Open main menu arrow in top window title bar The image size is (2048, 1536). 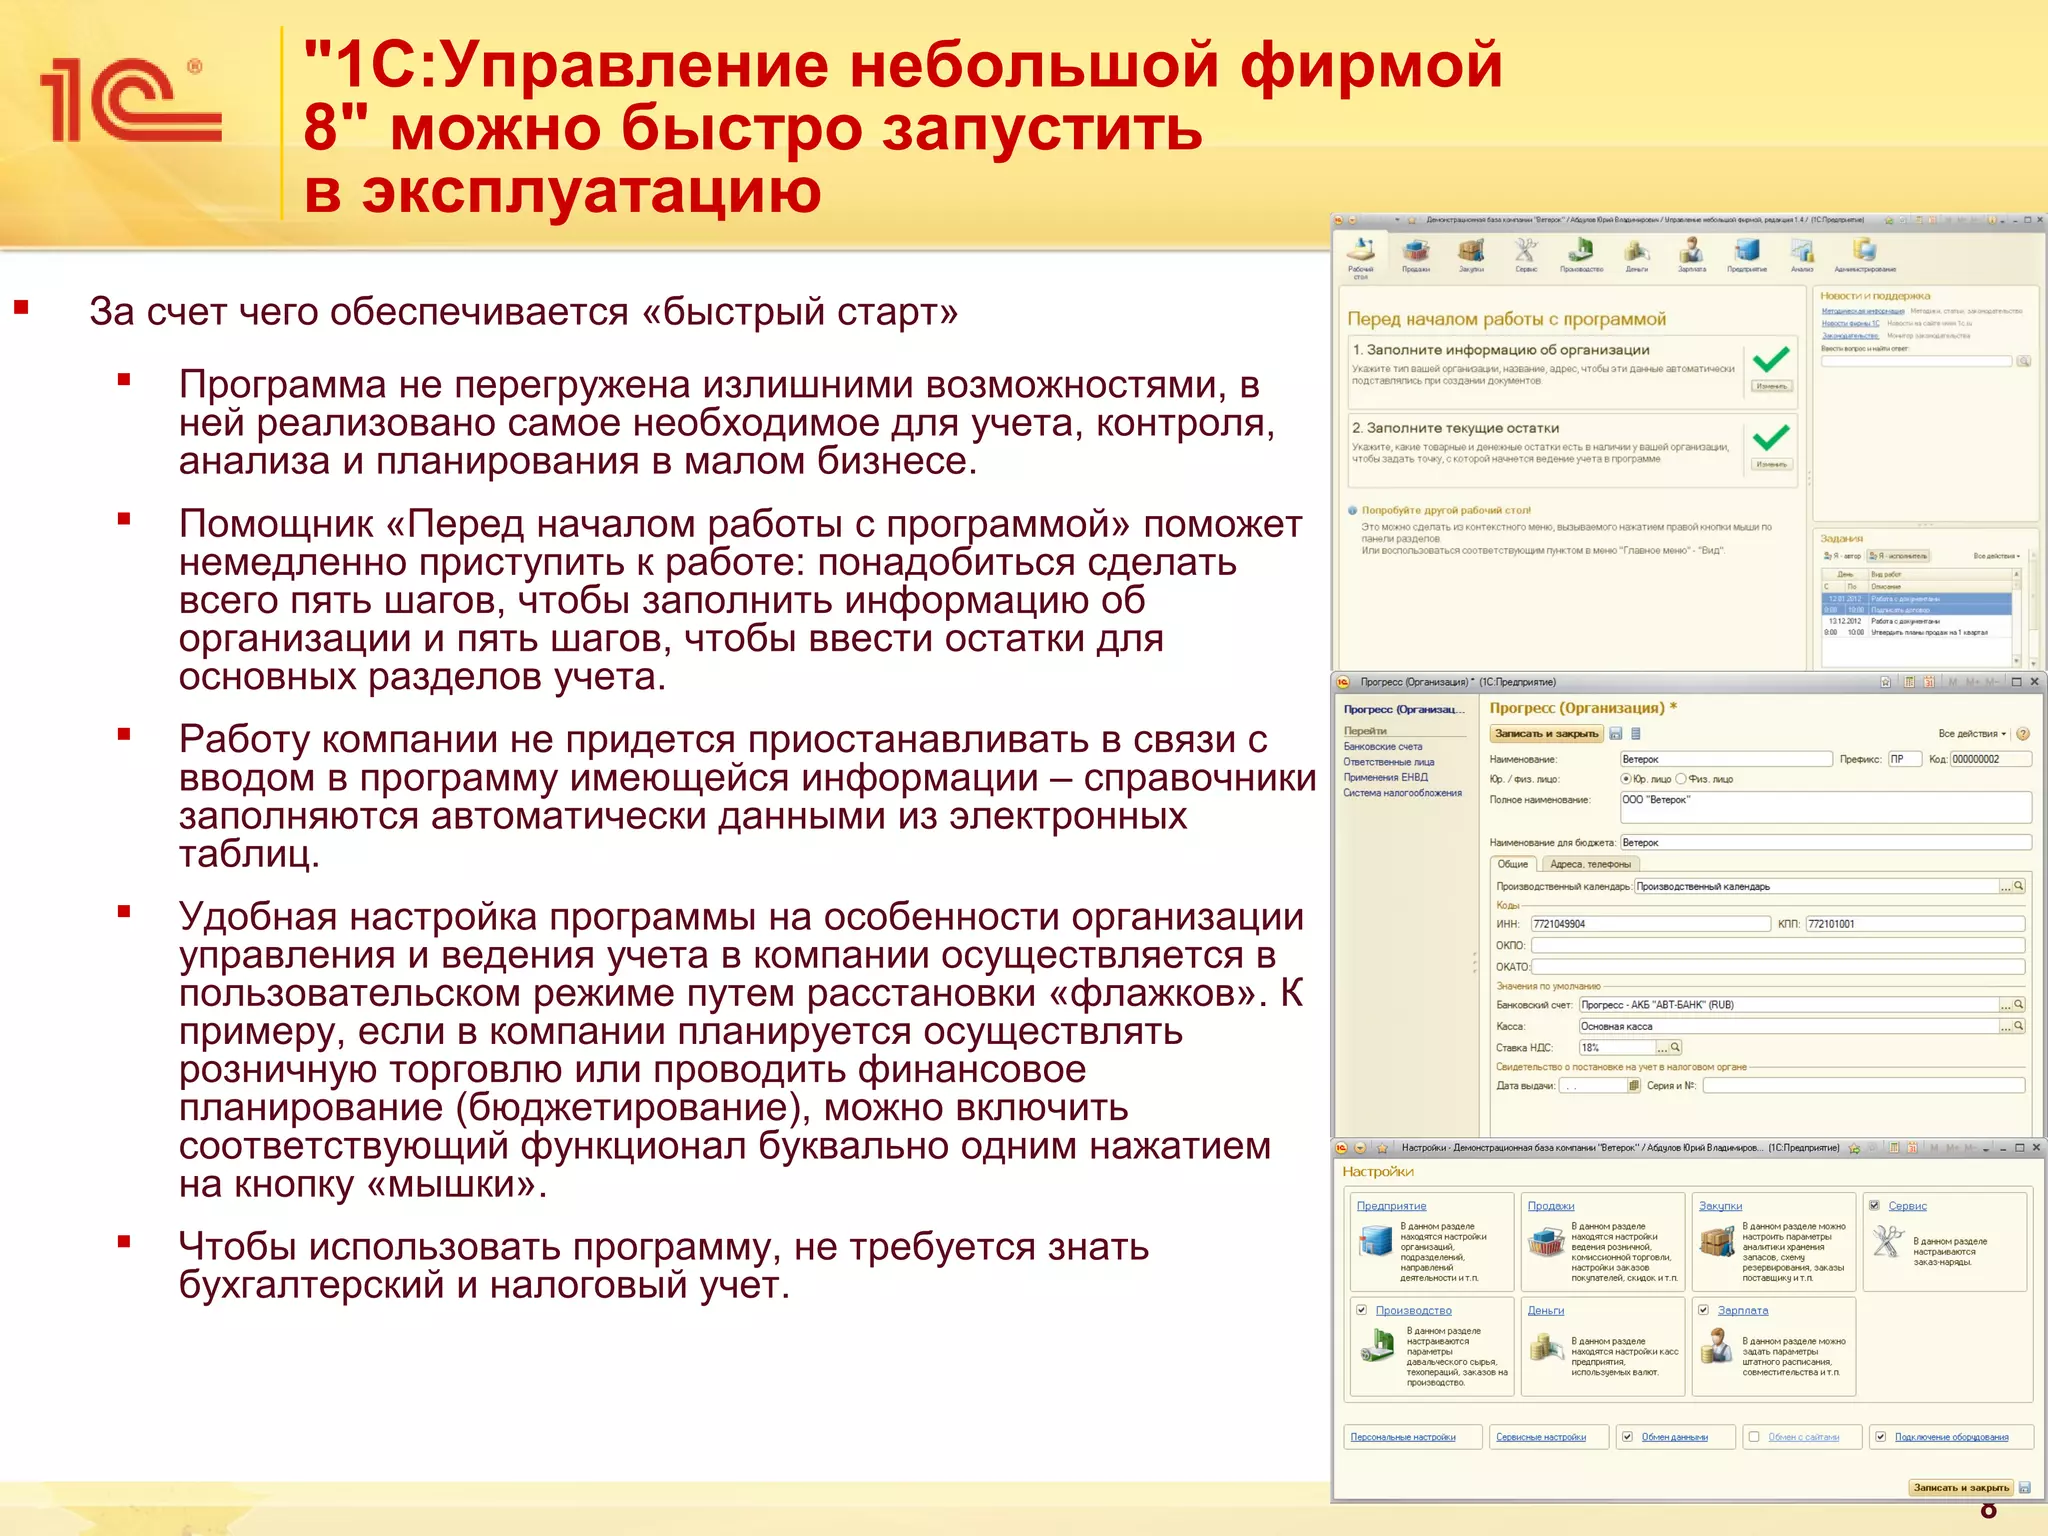coord(1353,220)
